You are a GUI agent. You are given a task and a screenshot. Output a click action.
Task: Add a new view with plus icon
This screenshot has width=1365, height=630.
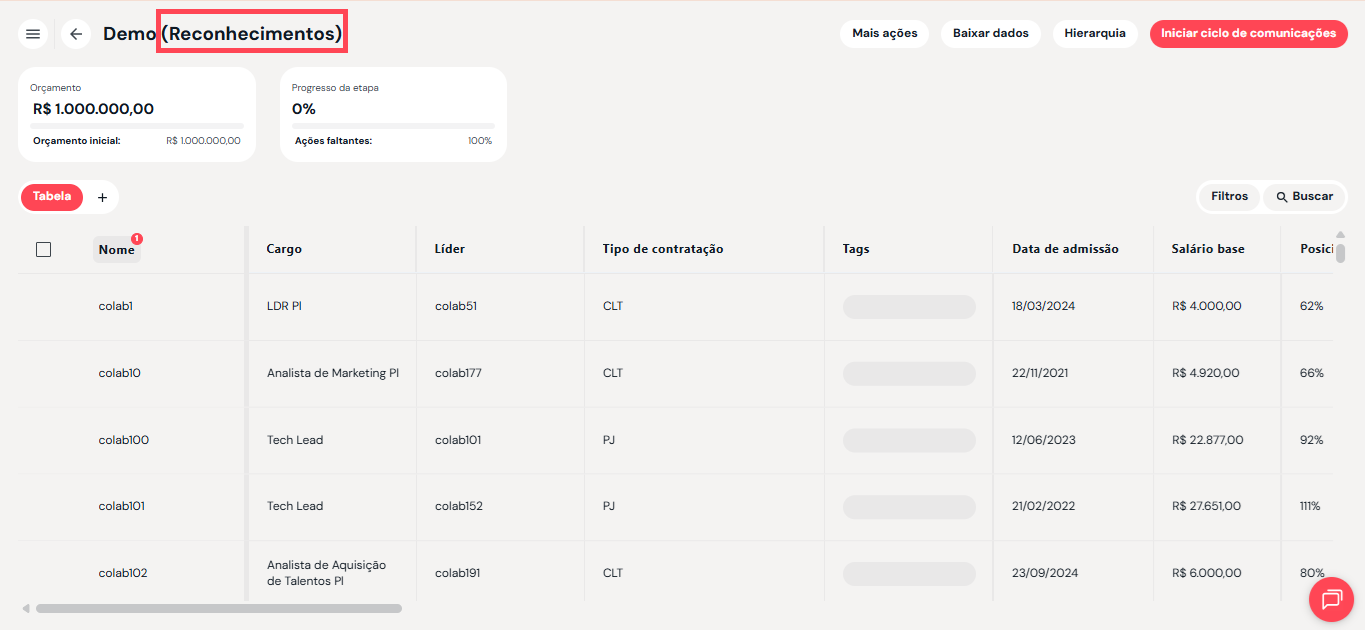102,198
